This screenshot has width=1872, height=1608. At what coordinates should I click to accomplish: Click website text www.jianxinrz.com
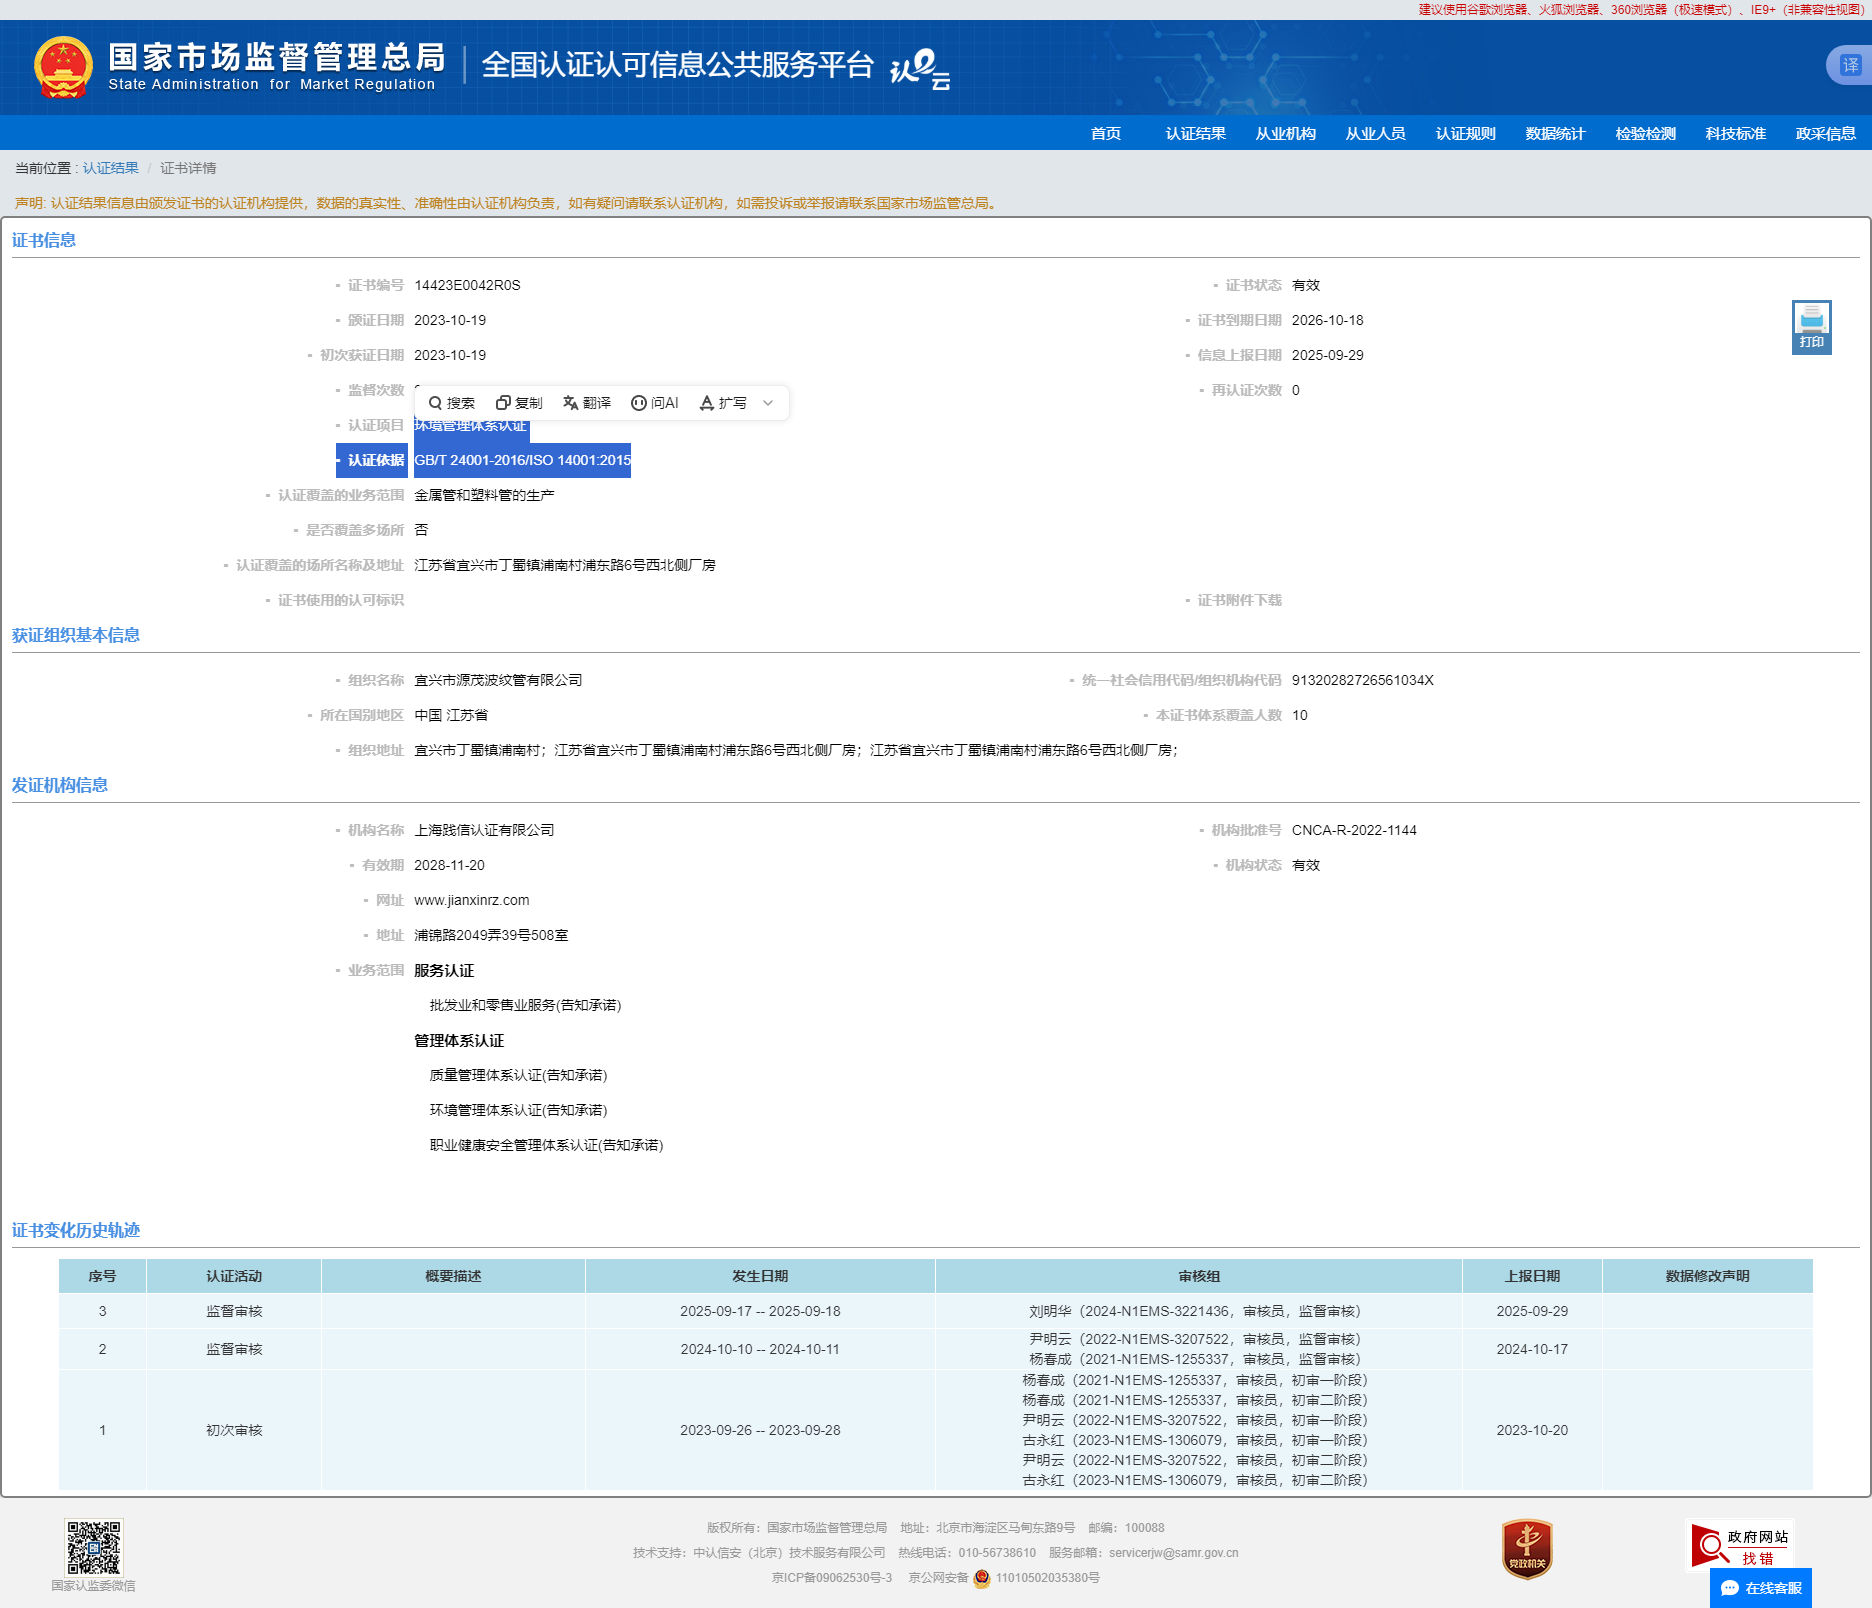(472, 900)
